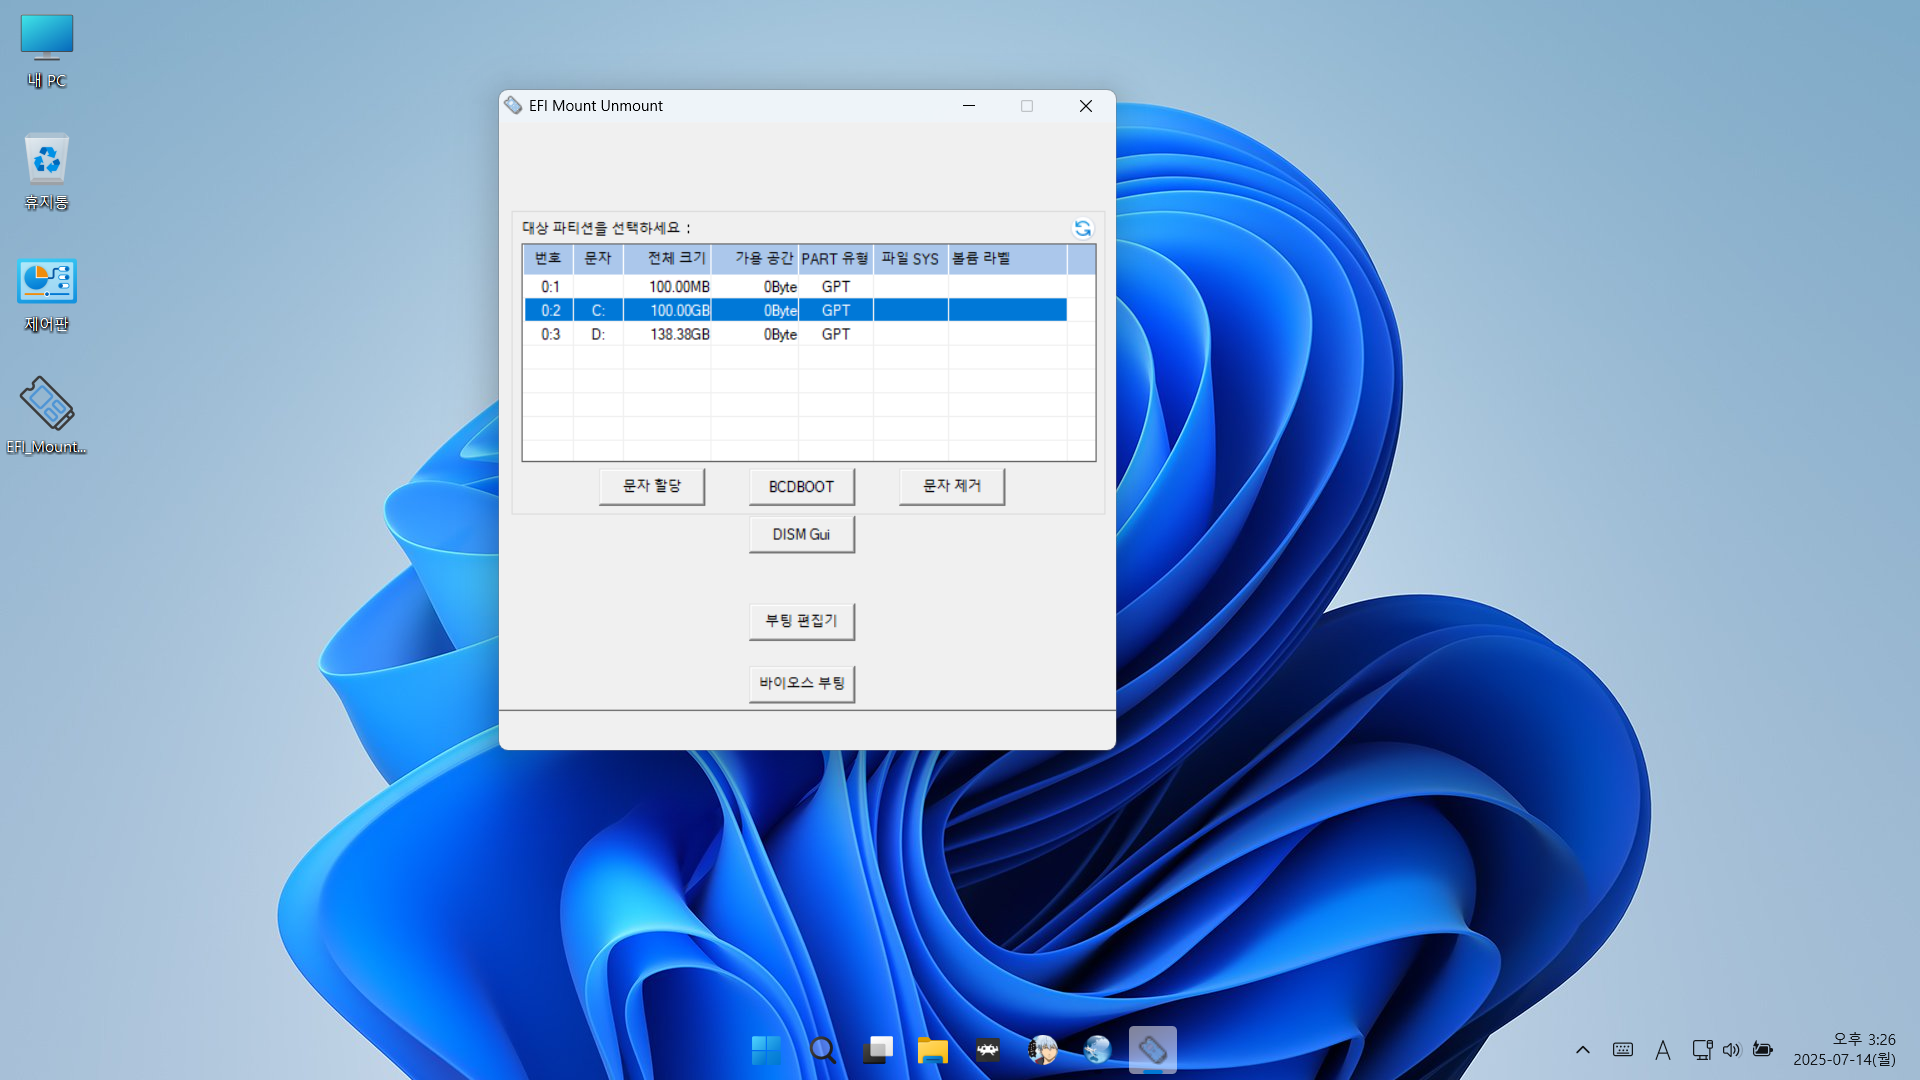
Task: Click the 문자 제거 button
Action: coord(951,486)
